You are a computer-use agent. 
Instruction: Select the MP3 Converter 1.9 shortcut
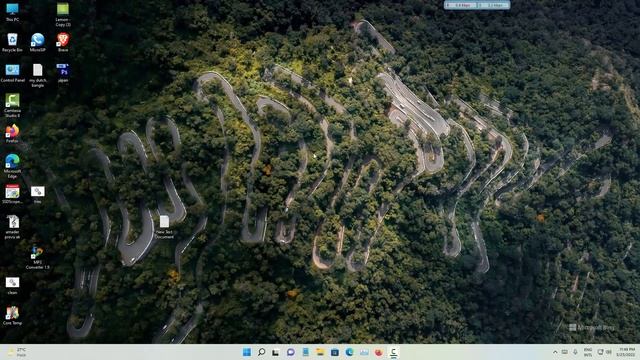pyautogui.click(x=38, y=257)
